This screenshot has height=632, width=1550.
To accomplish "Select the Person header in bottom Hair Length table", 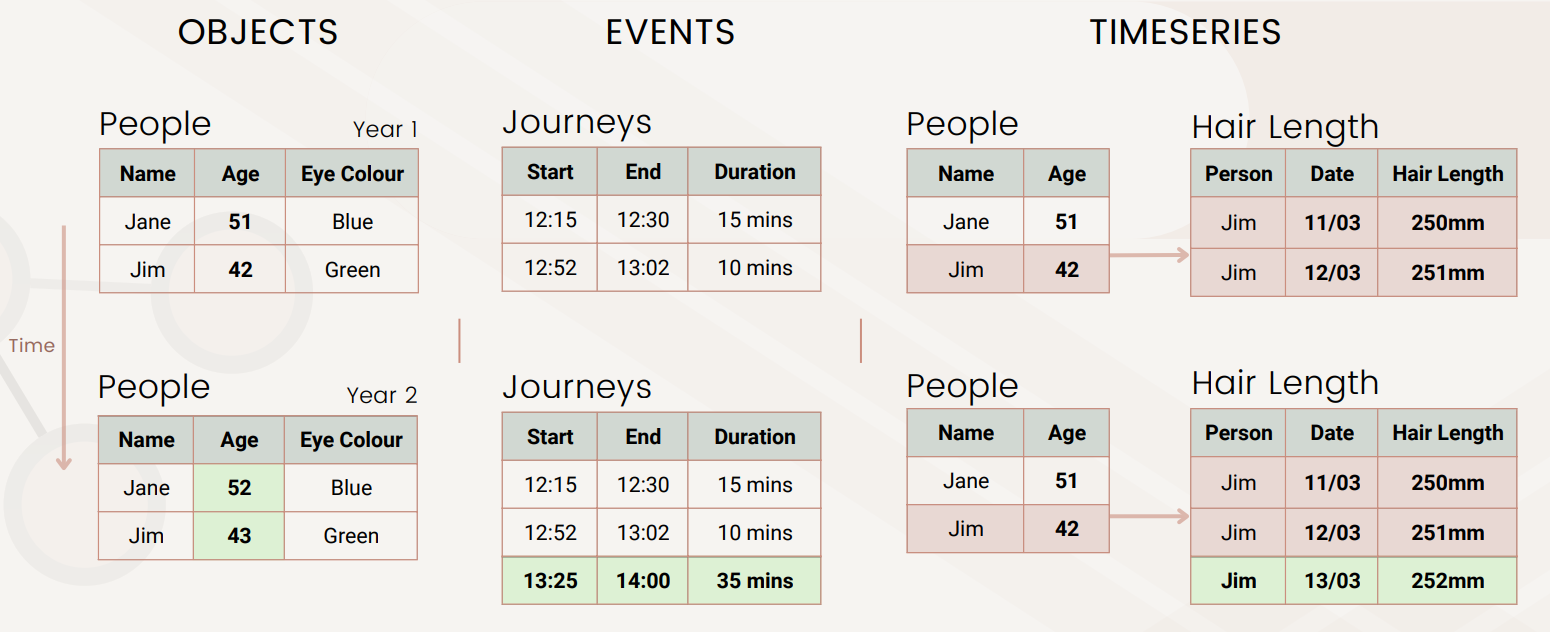I will [1239, 433].
